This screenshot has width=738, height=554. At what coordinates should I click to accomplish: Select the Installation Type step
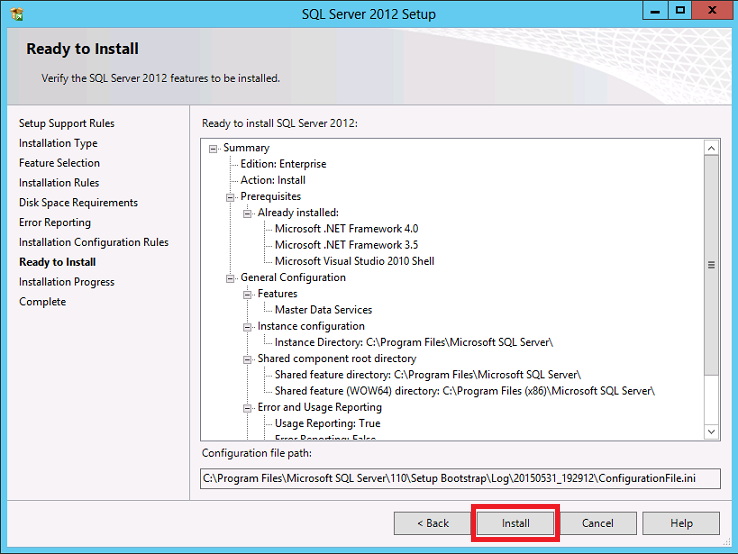(58, 143)
